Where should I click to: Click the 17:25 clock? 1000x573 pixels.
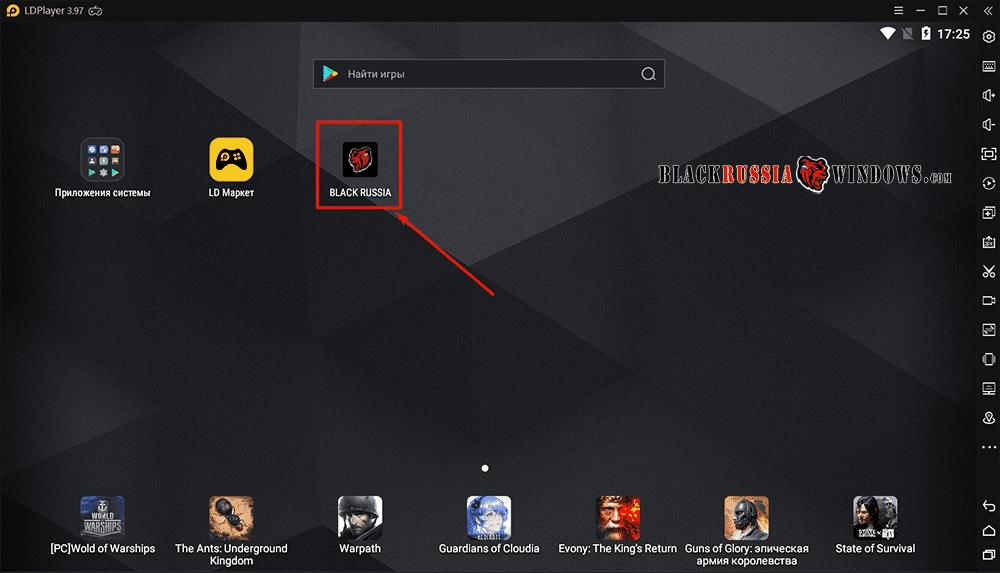click(x=953, y=34)
